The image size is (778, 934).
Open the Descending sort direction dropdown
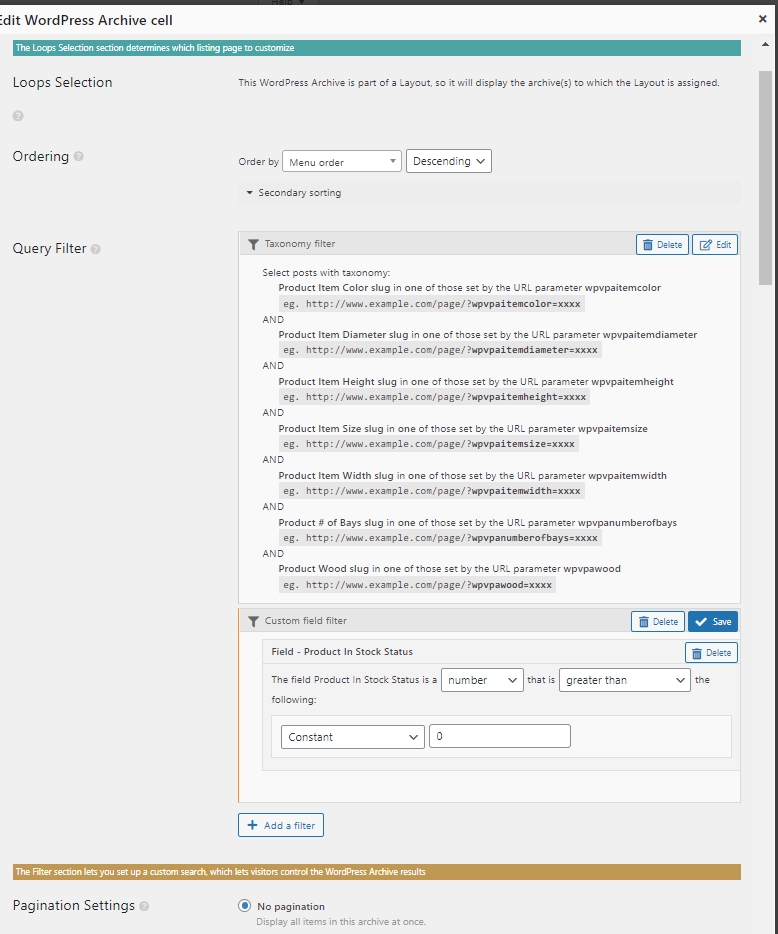(x=449, y=161)
